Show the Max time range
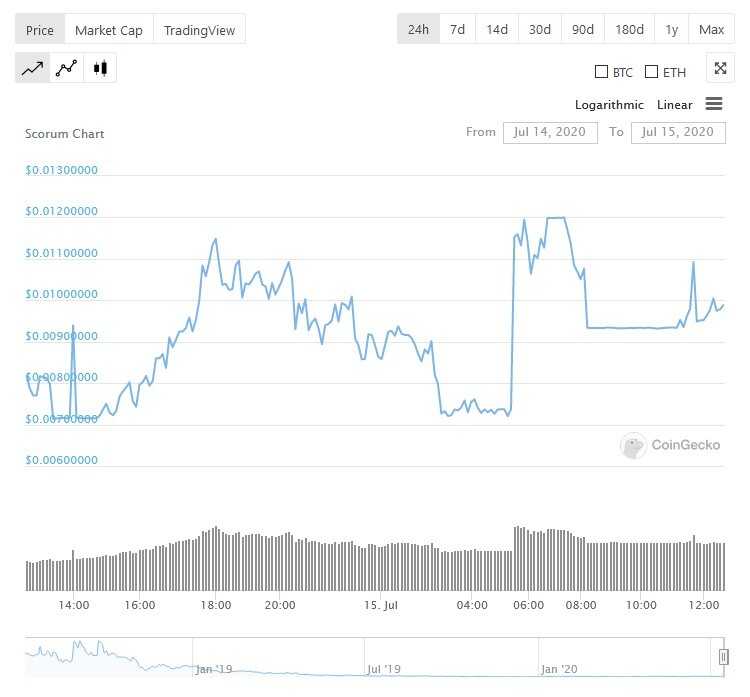The image size is (750, 697). [x=711, y=30]
